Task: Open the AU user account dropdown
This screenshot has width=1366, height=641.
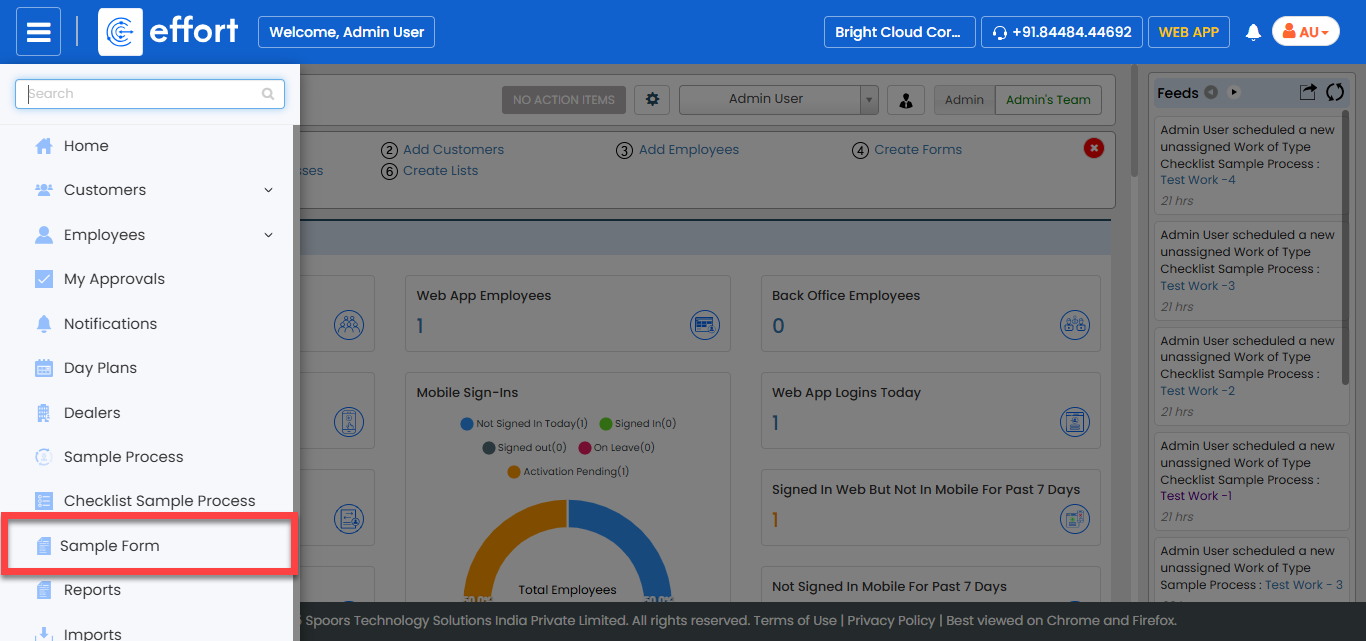Action: (x=1305, y=32)
